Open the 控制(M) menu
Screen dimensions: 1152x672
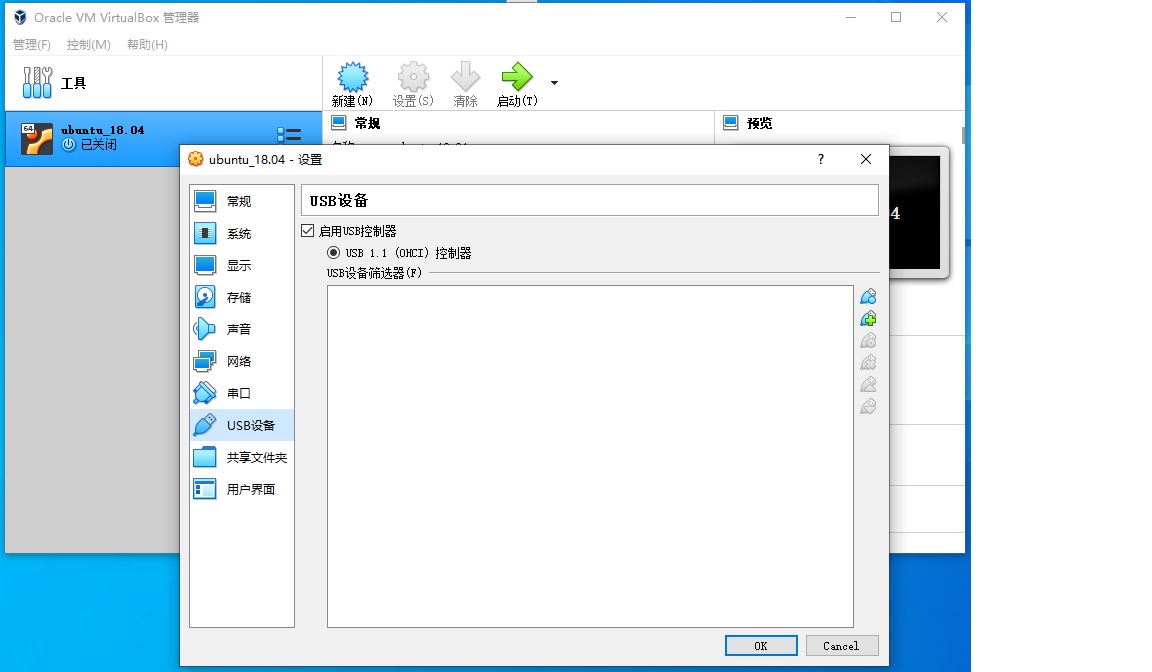89,45
